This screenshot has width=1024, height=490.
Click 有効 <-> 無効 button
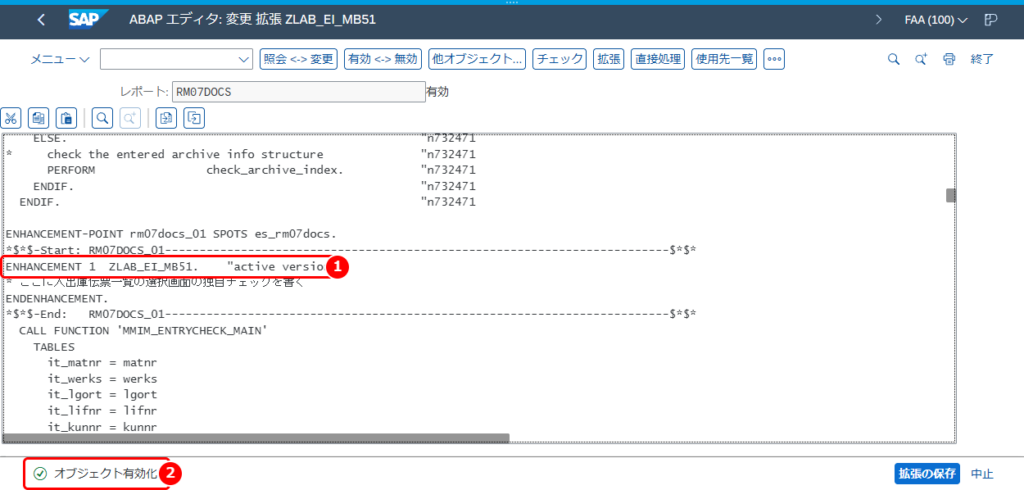pos(383,59)
